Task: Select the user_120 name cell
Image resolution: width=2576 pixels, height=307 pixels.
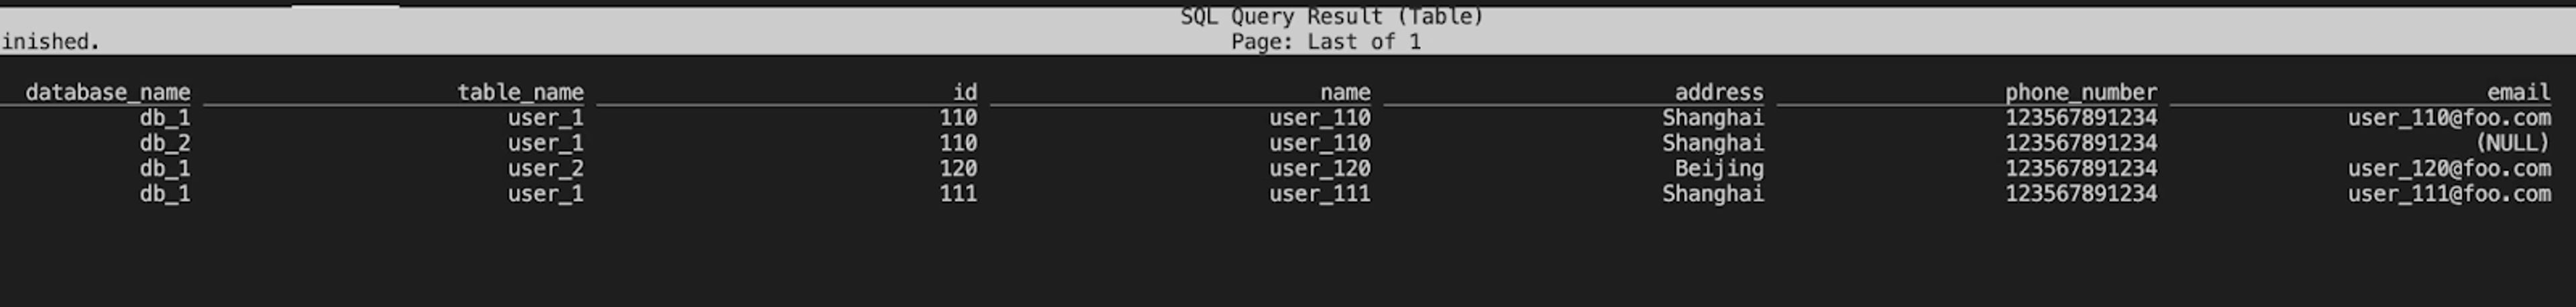Action: point(1320,168)
